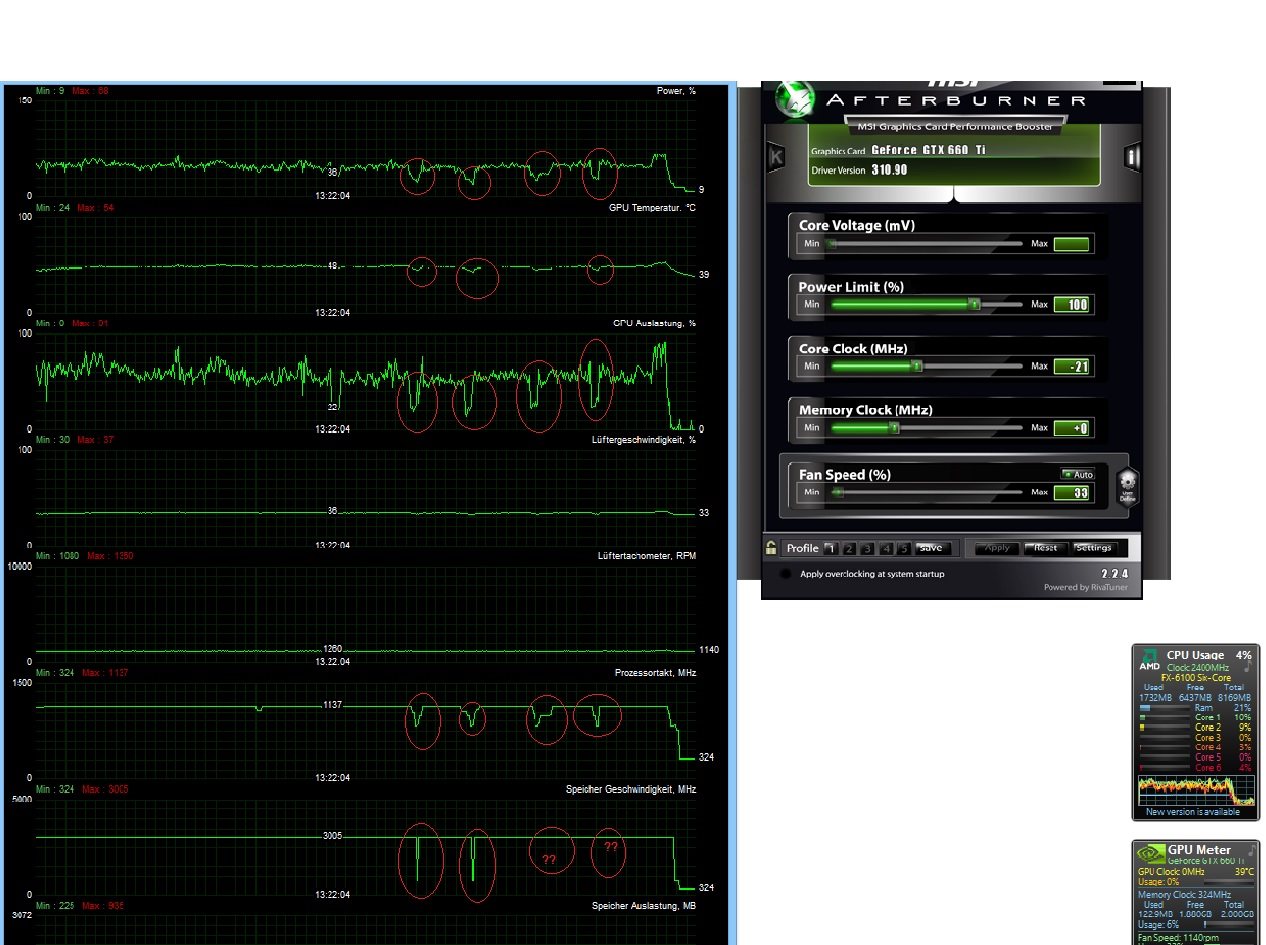Viewport: 1266px width, 945px height.
Task: Click the Memory Clock value field showing +0
Action: pos(1072,428)
